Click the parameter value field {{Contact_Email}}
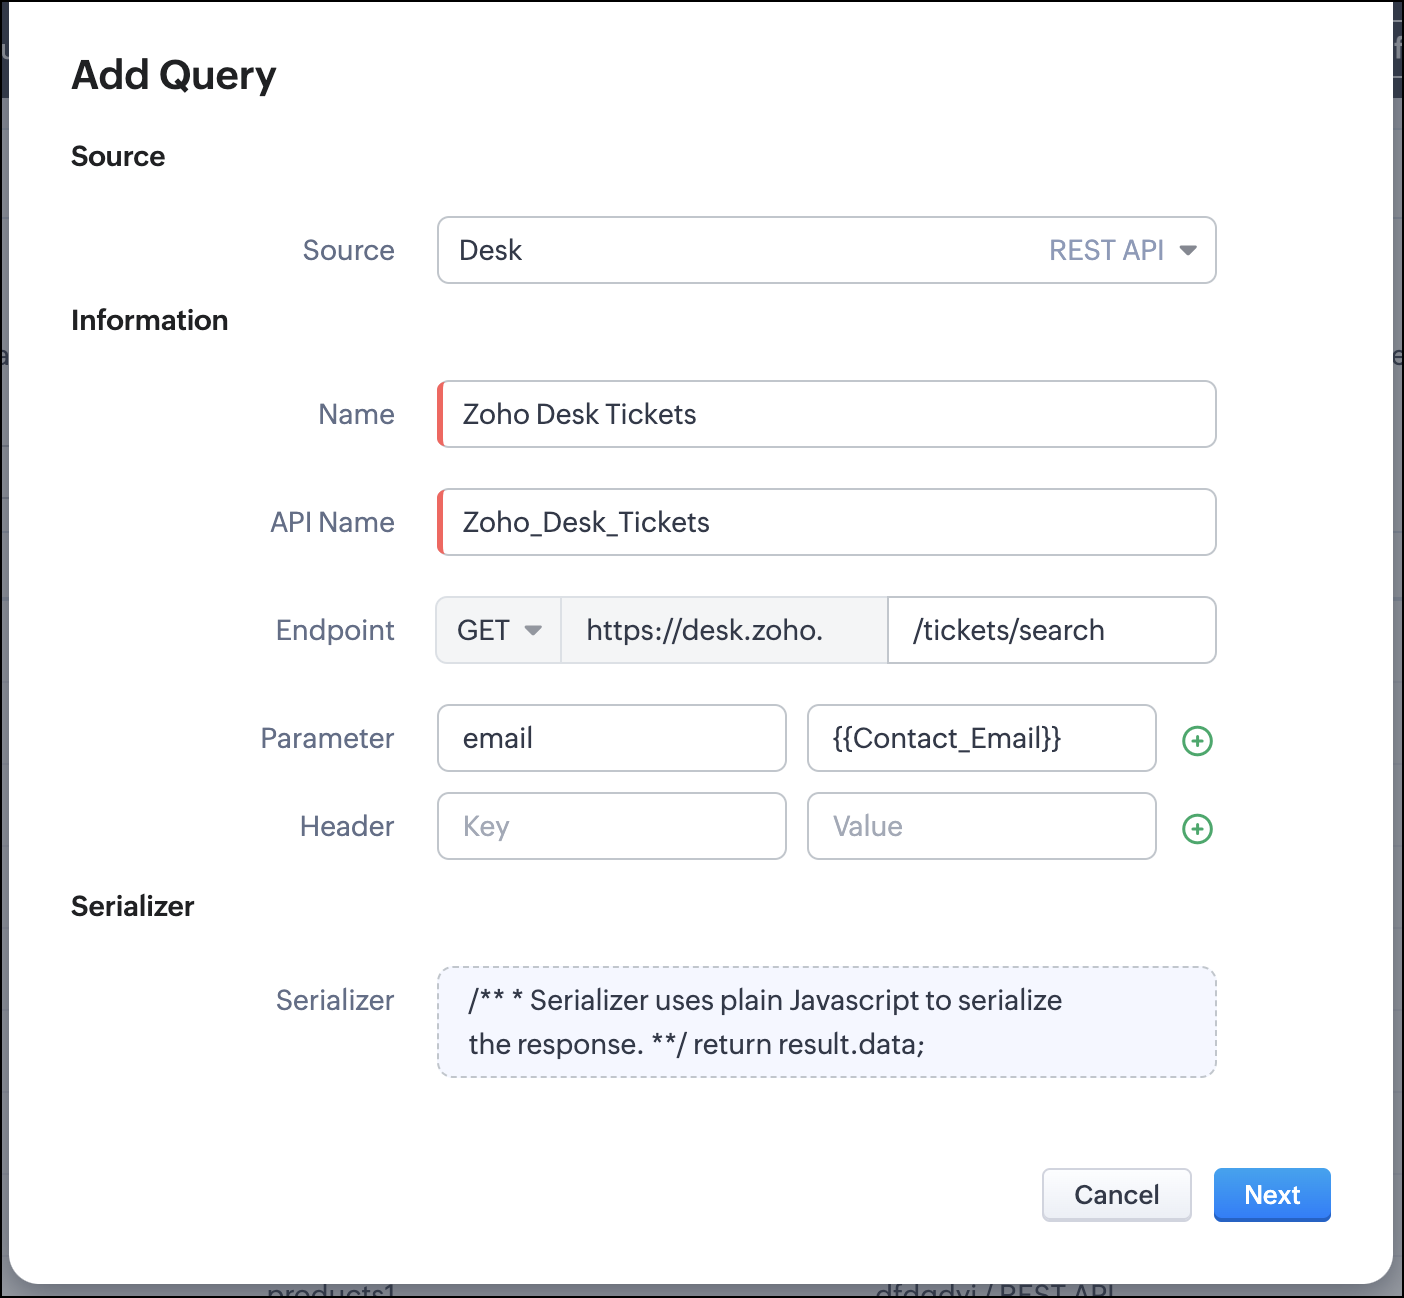 [x=982, y=738]
